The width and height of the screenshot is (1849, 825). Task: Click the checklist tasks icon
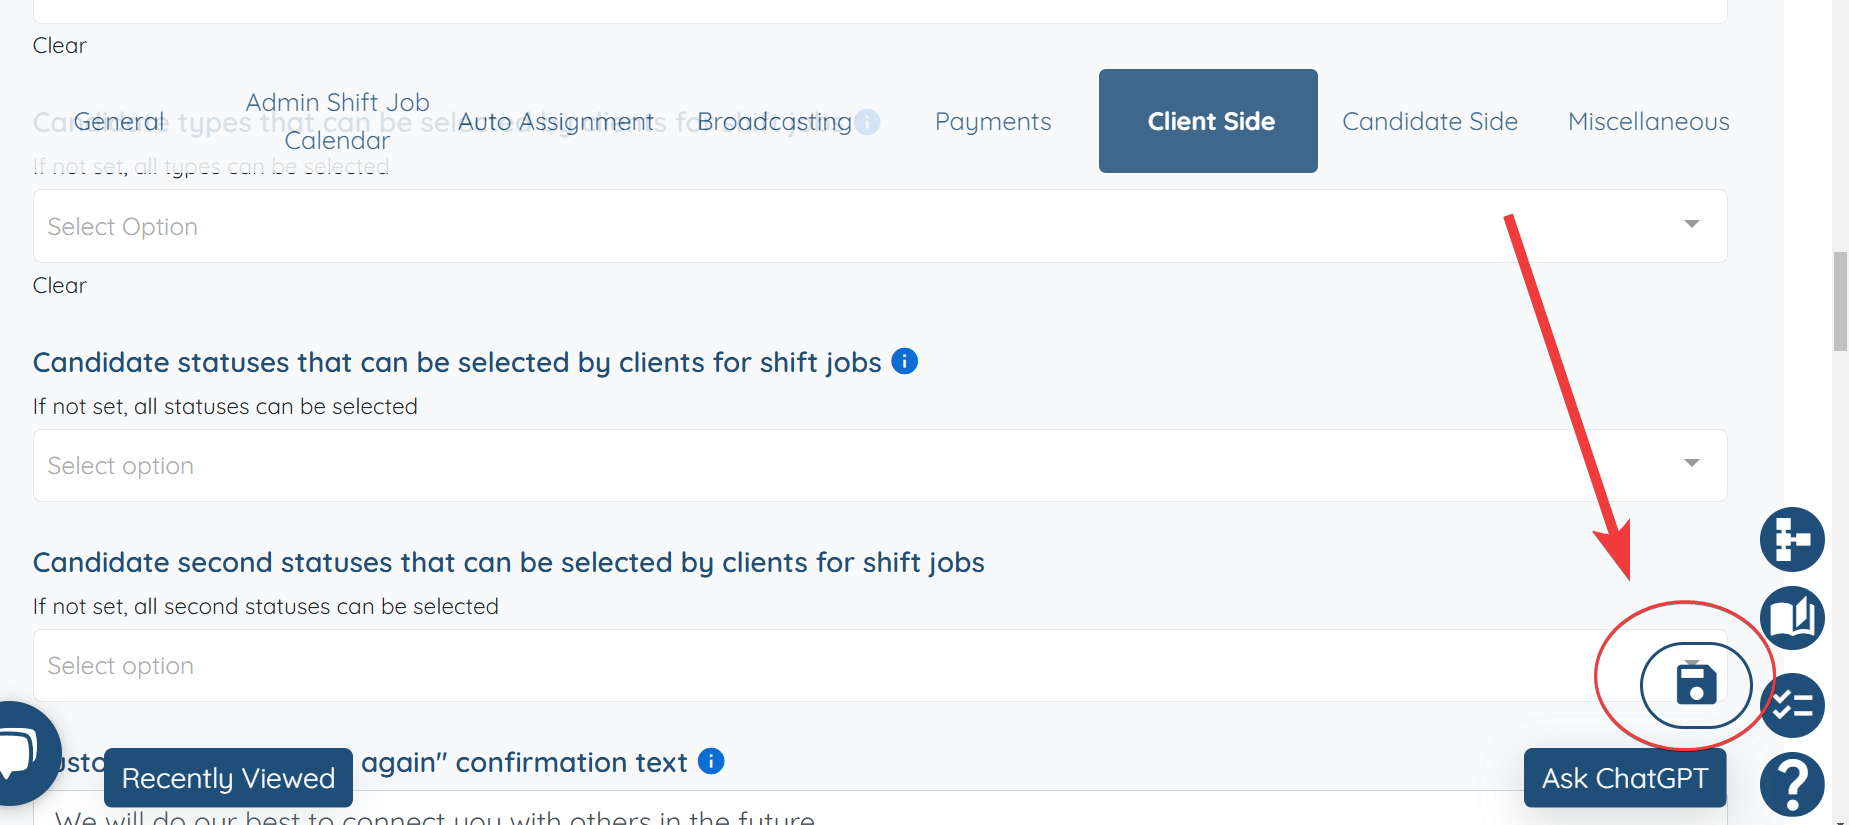pos(1792,706)
